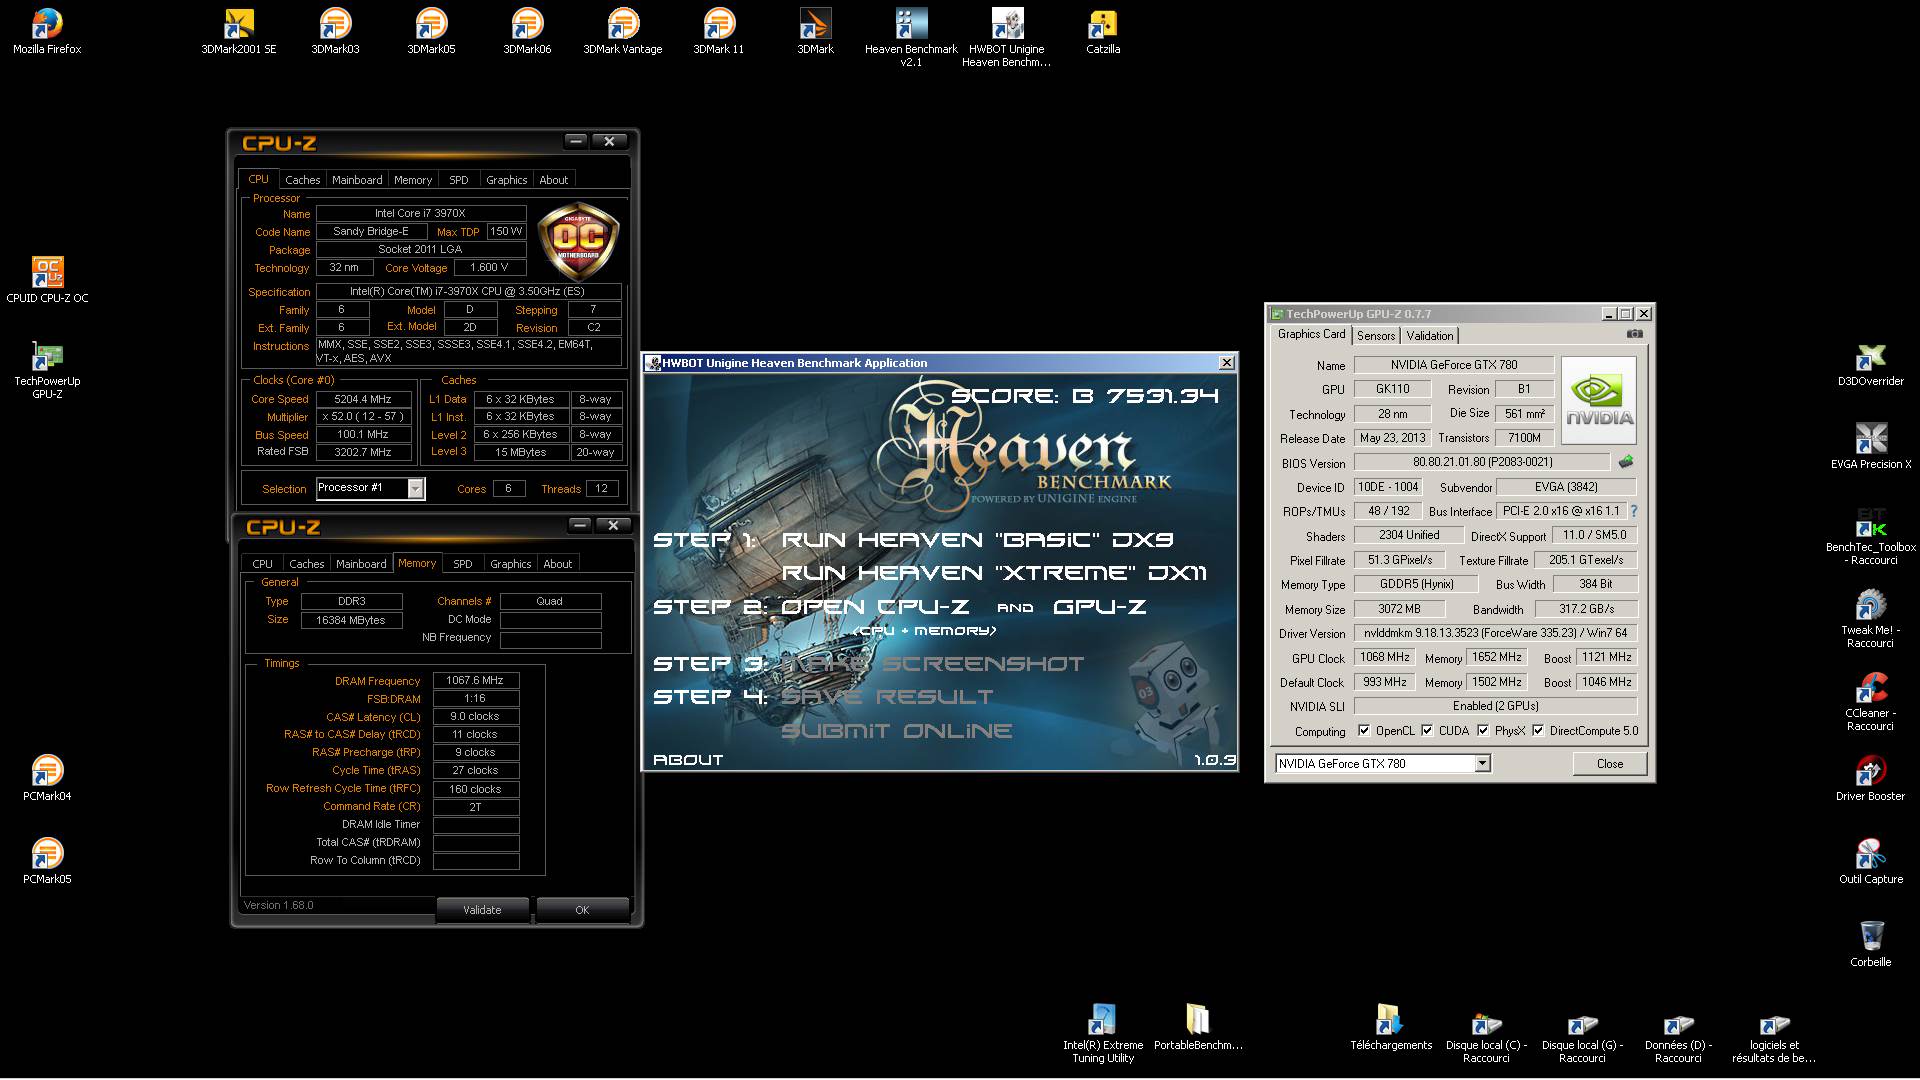Launch Outil Capture shortcut
Screen dimensions: 1920x1080
point(1871,861)
